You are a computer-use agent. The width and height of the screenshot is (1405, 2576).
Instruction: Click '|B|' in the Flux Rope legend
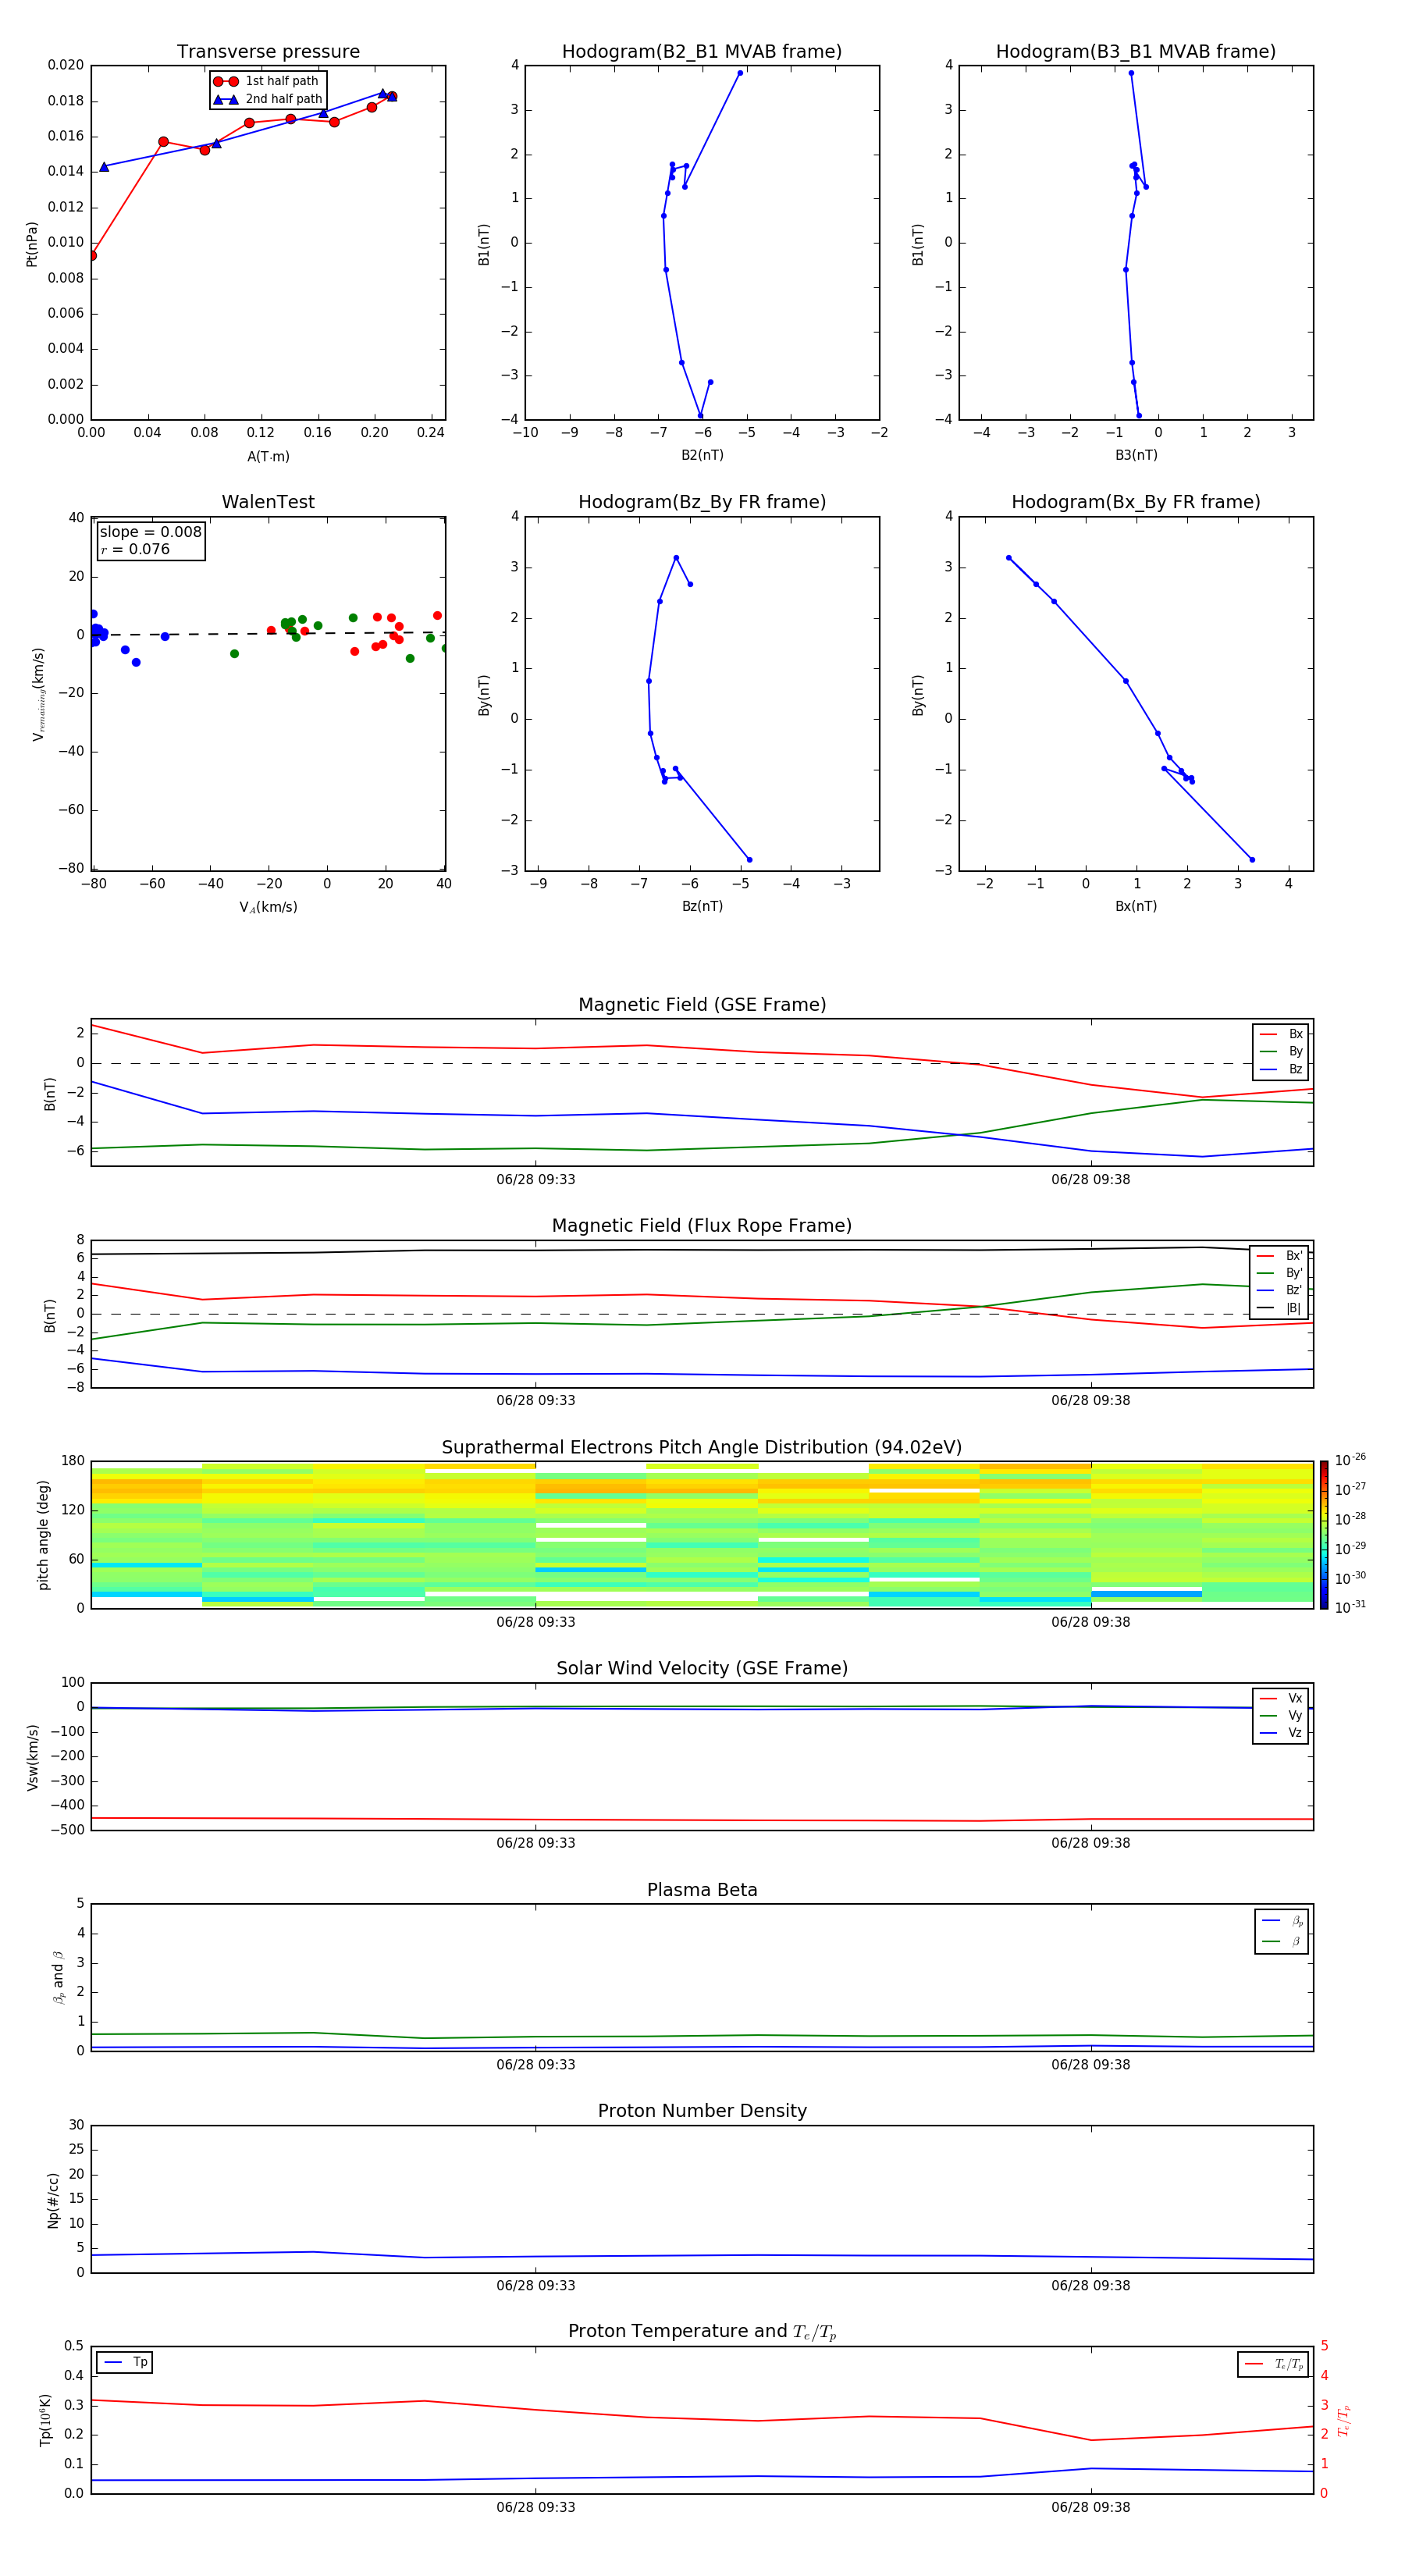point(1294,1308)
